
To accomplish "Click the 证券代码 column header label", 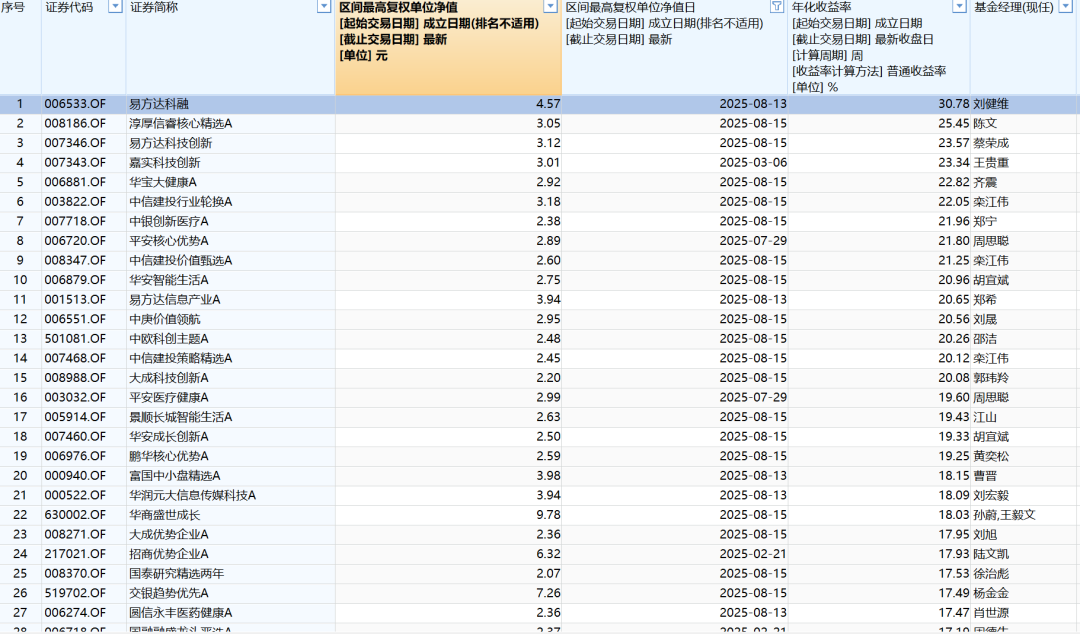I will pos(69,8).
